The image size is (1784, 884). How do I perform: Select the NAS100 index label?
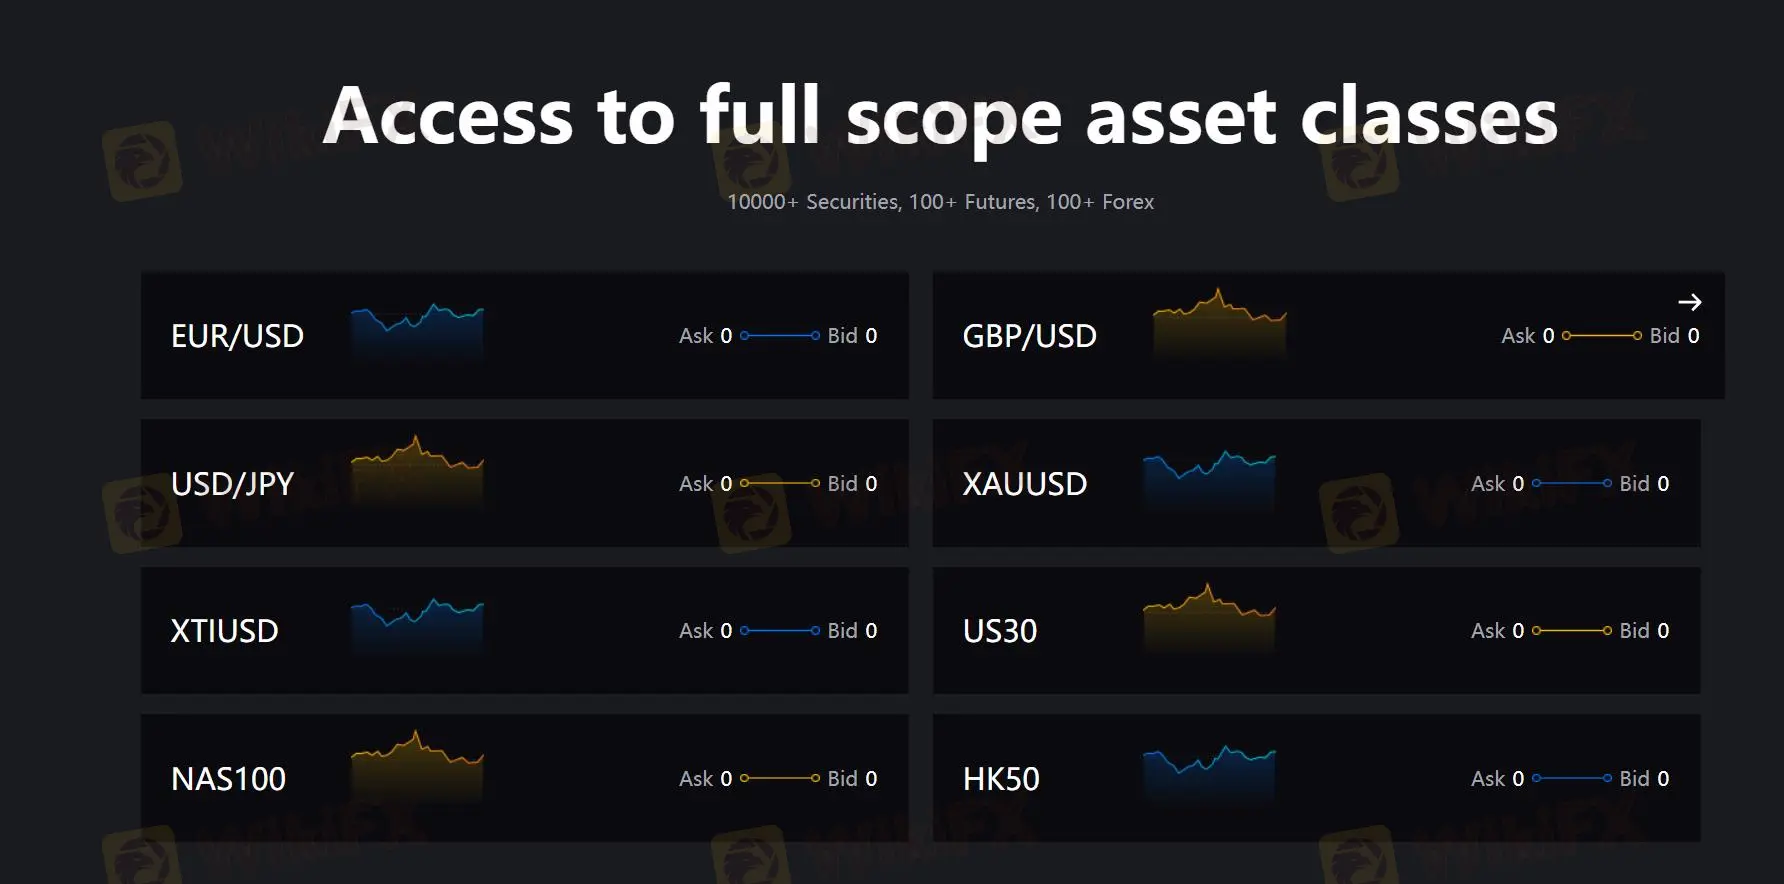click(x=228, y=779)
